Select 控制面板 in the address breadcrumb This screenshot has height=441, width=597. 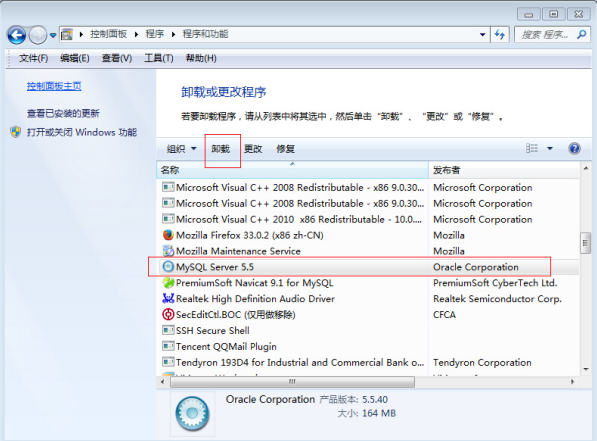109,34
